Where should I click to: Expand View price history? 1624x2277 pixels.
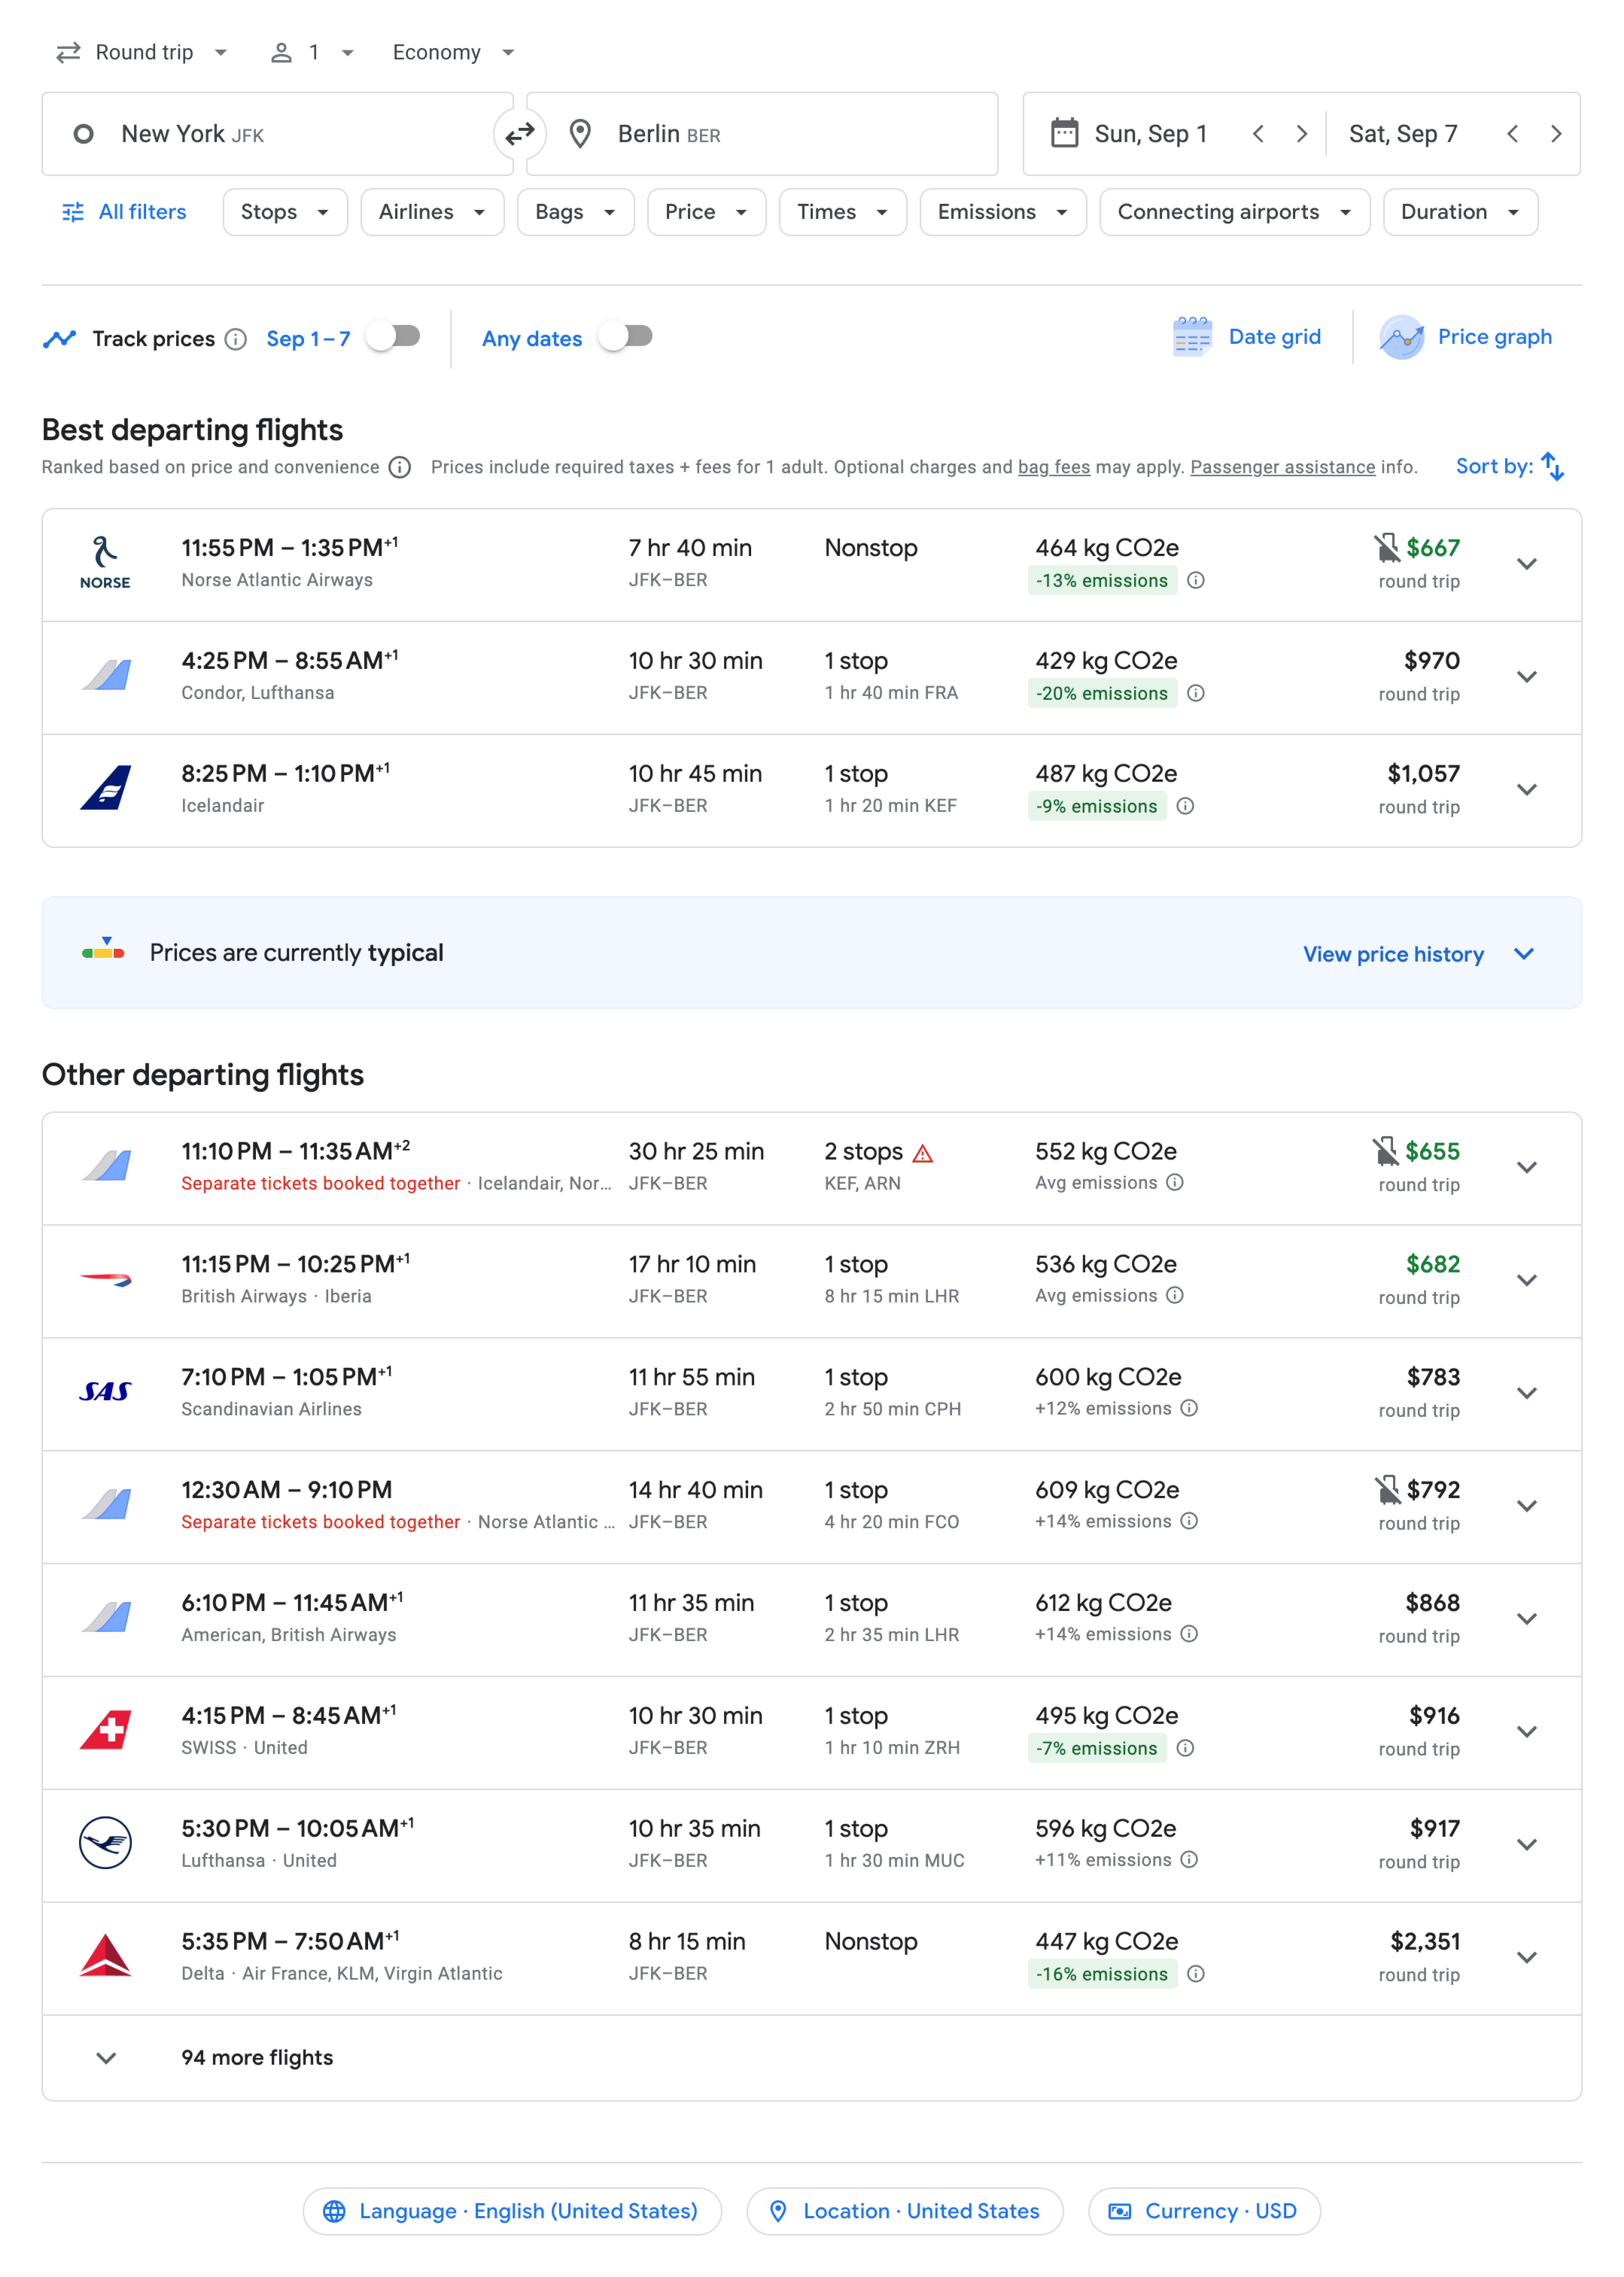(x=1418, y=954)
